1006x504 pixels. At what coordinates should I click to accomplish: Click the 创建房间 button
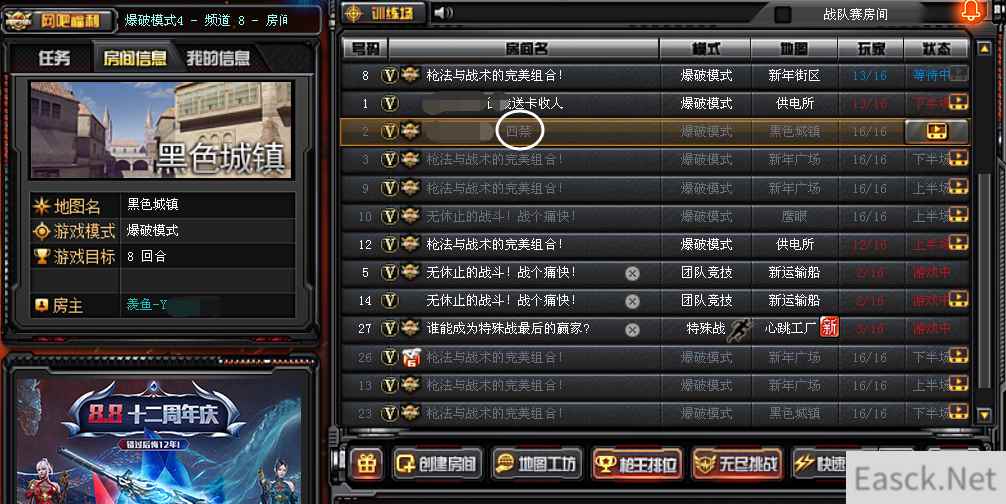click(x=437, y=464)
